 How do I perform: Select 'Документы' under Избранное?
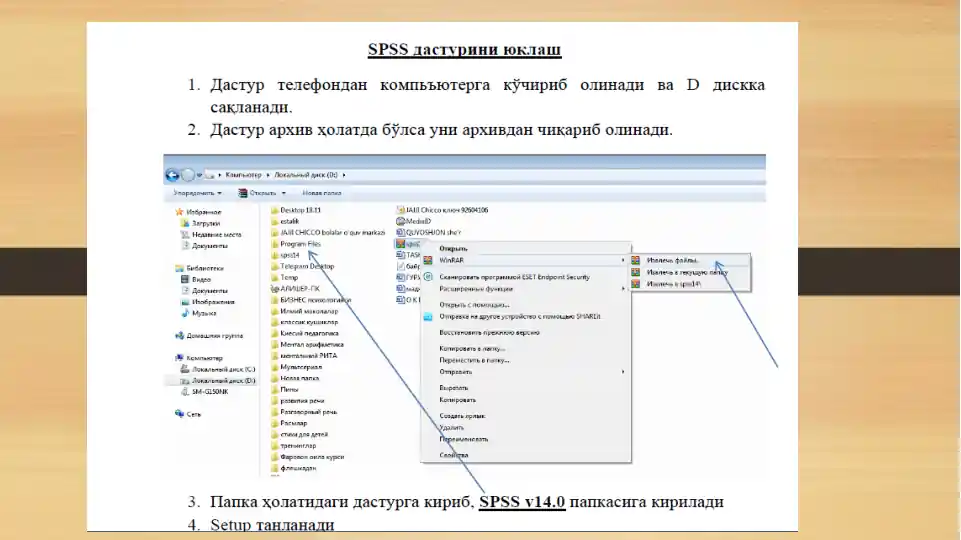tap(210, 246)
